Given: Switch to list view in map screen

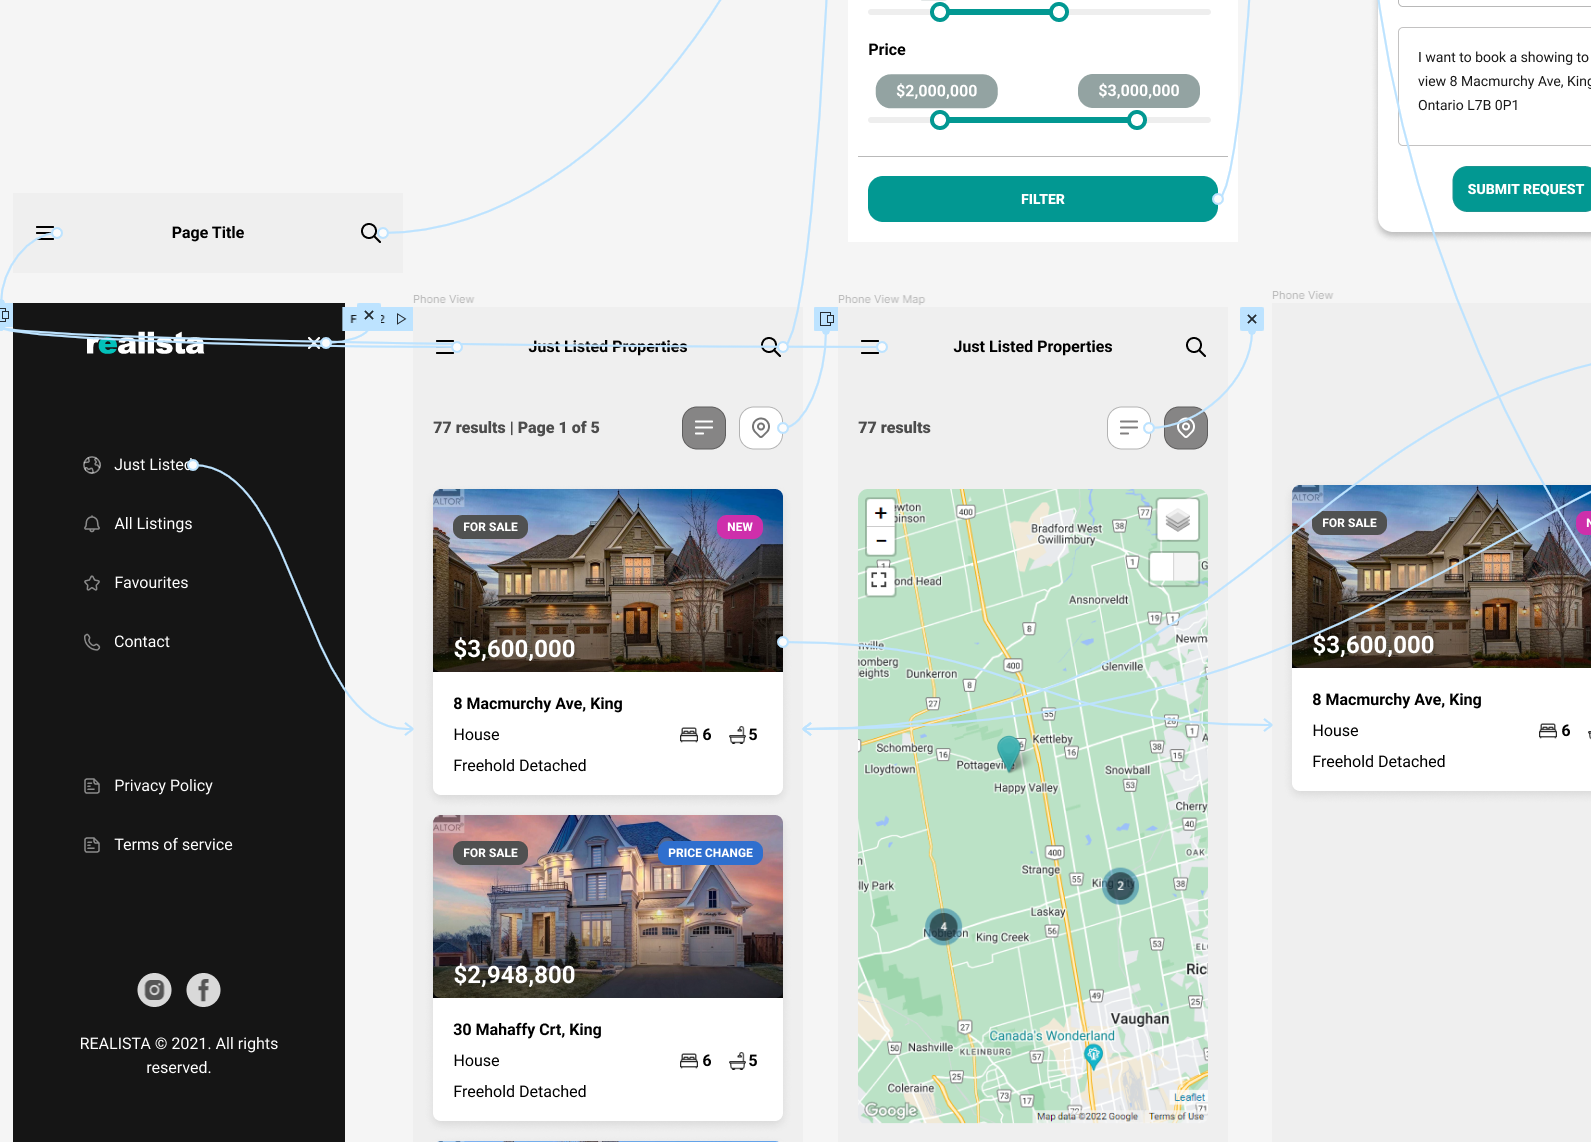Looking at the screenshot, I should pyautogui.click(x=1128, y=428).
